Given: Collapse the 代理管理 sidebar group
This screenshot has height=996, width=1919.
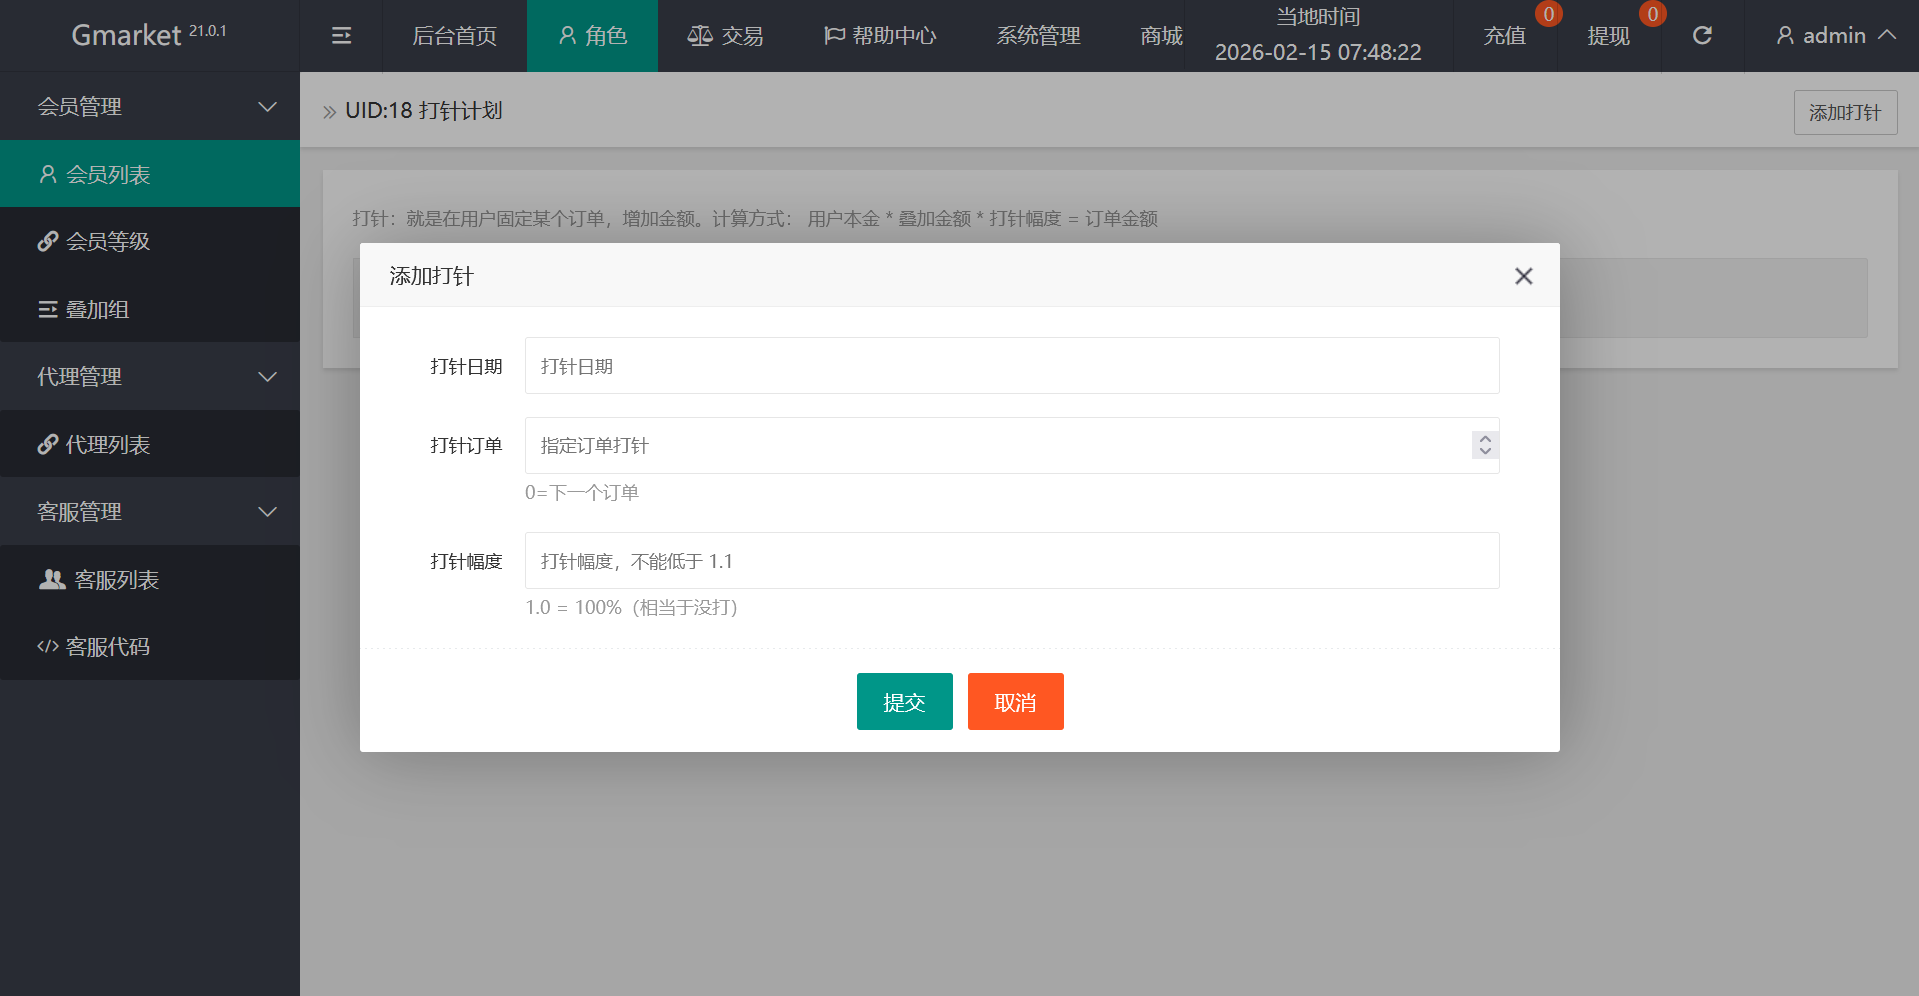Looking at the screenshot, I should 150,377.
